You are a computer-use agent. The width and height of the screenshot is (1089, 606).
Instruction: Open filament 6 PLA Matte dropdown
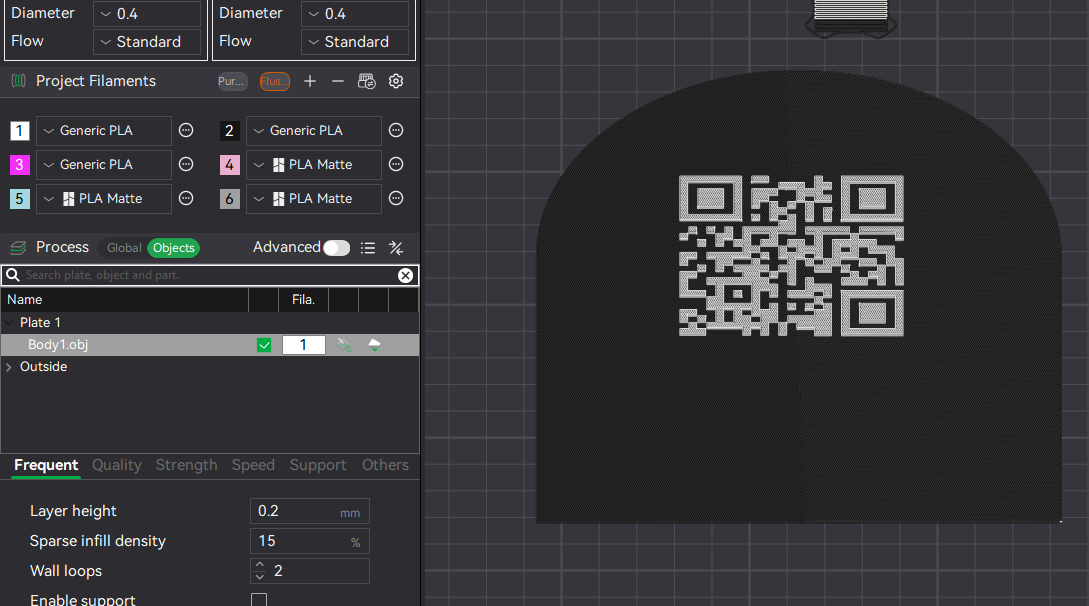pos(314,199)
